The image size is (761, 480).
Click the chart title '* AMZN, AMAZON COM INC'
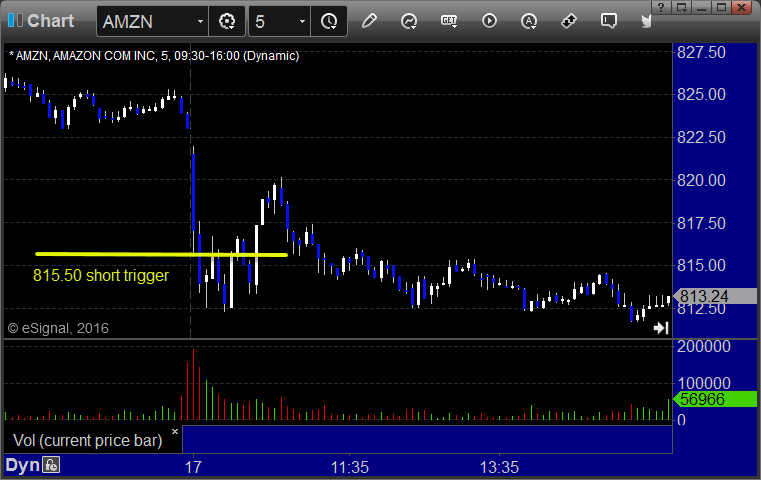[82, 56]
